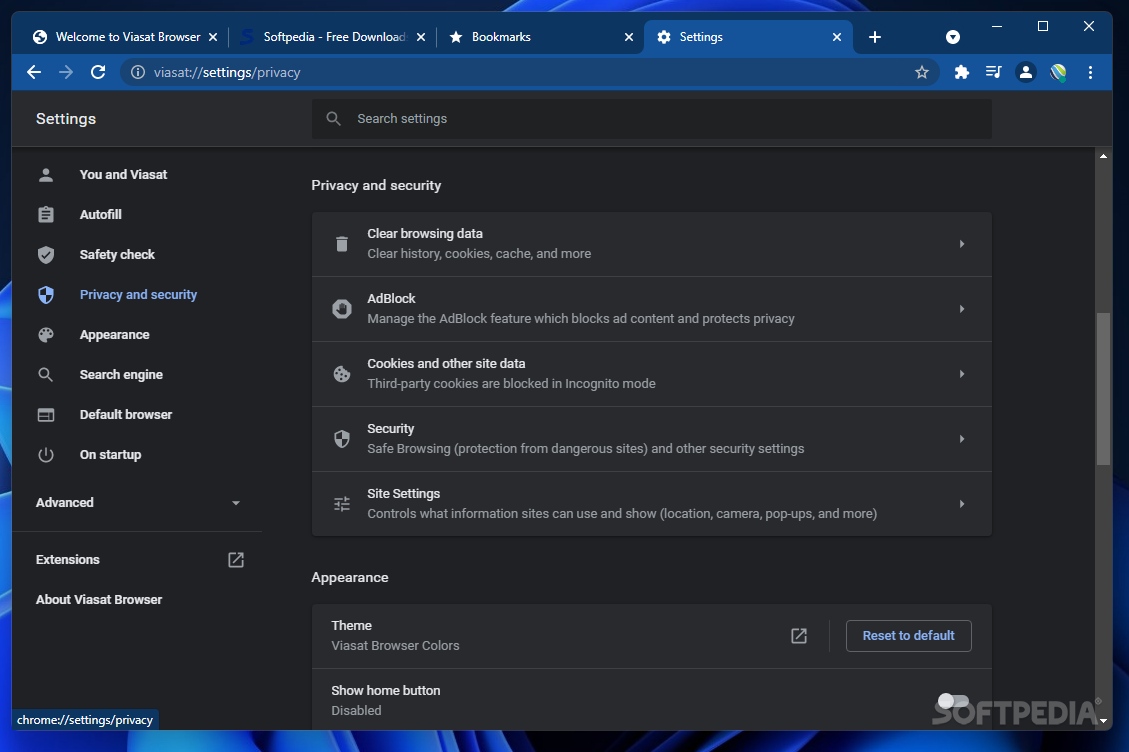Close the Softpedia tab

point(420,37)
